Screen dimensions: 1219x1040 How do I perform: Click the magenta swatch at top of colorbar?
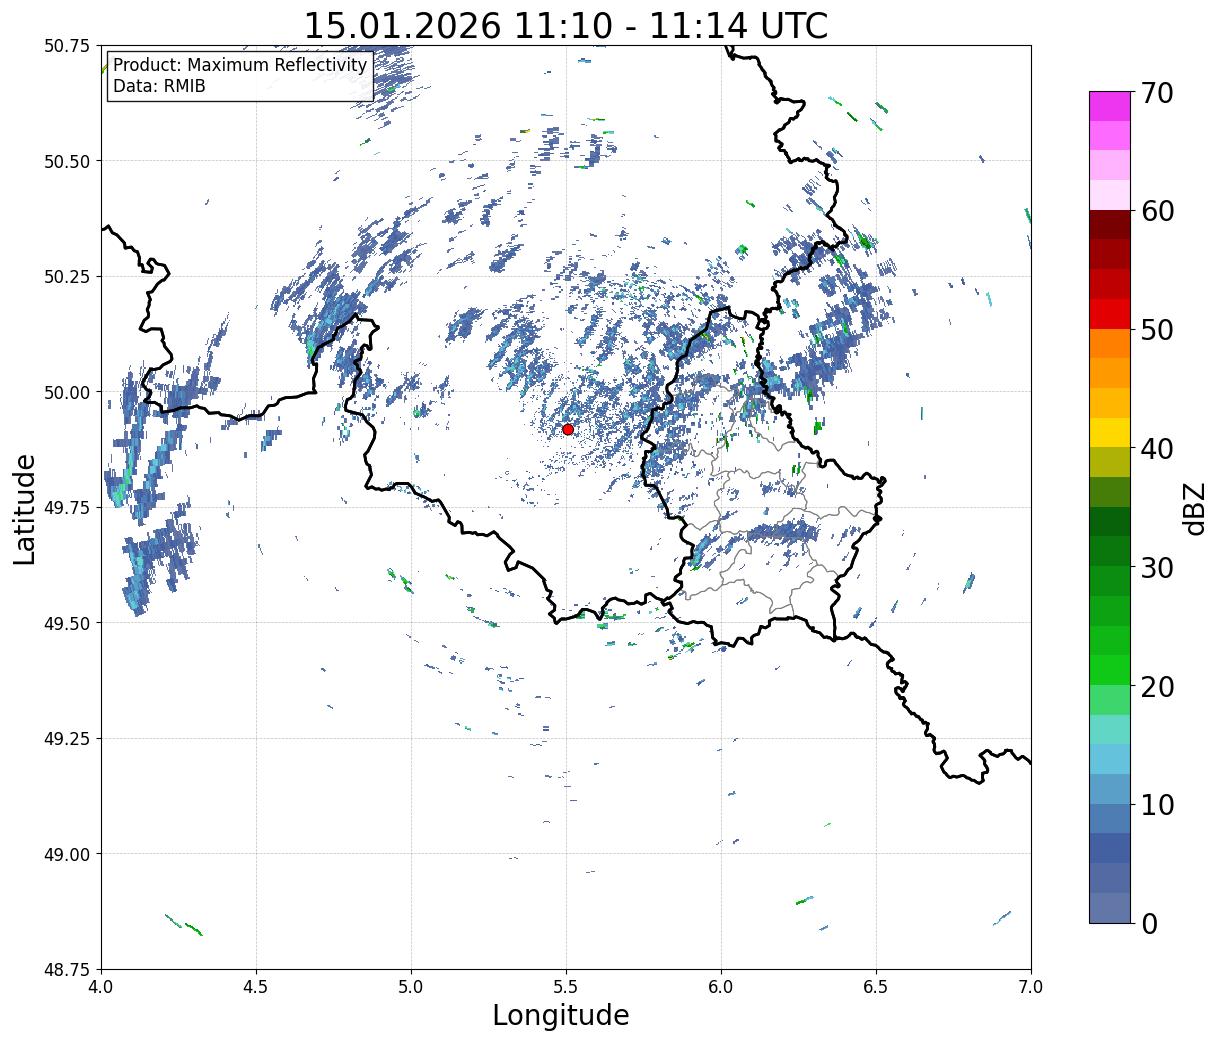[1110, 106]
